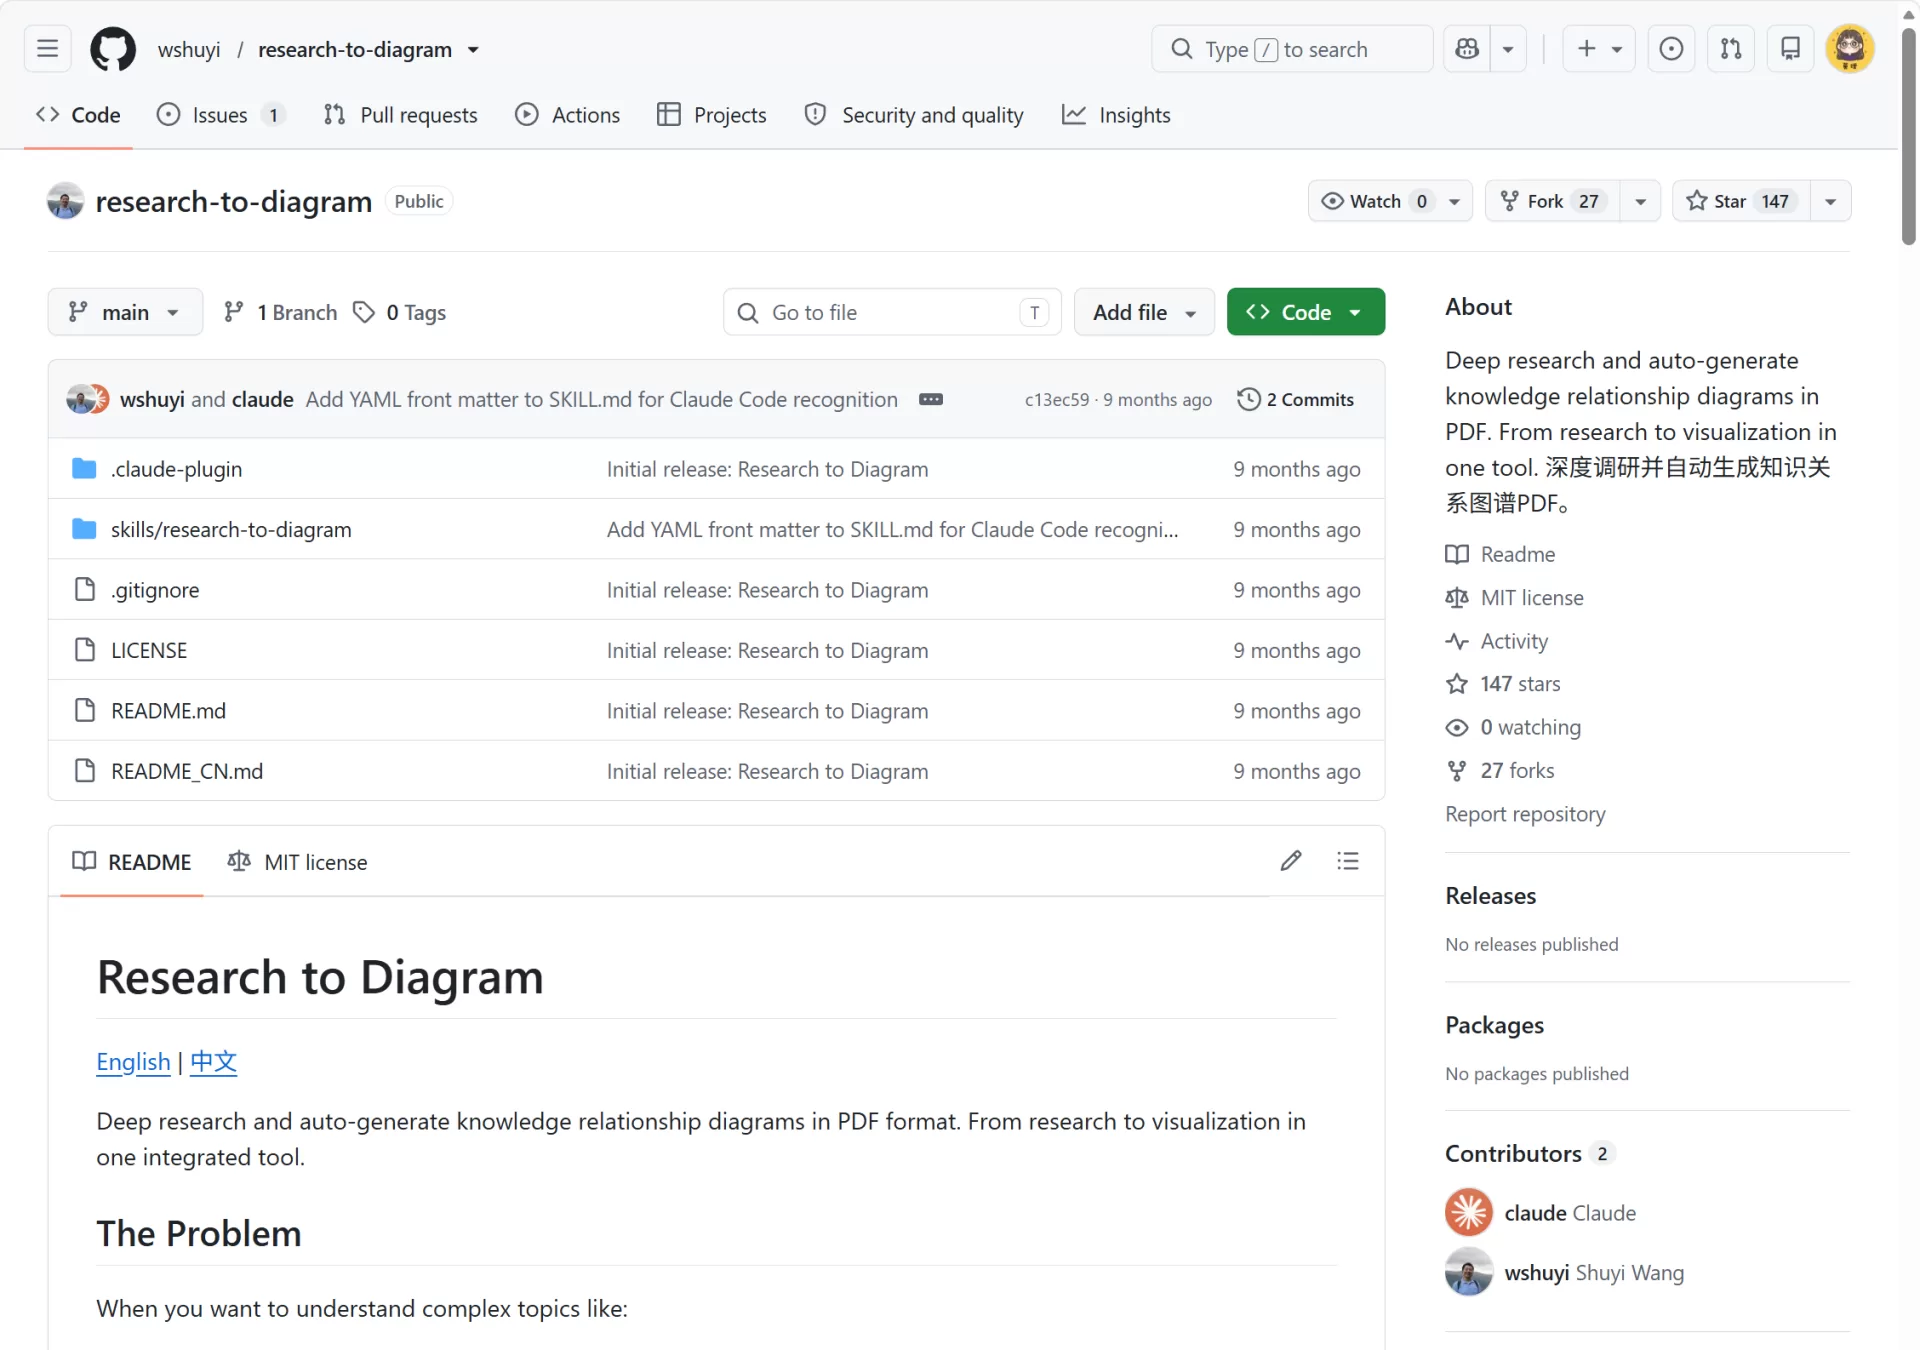Open the notifications inbox icon
This screenshot has width=1920, height=1350.
(x=1790, y=49)
